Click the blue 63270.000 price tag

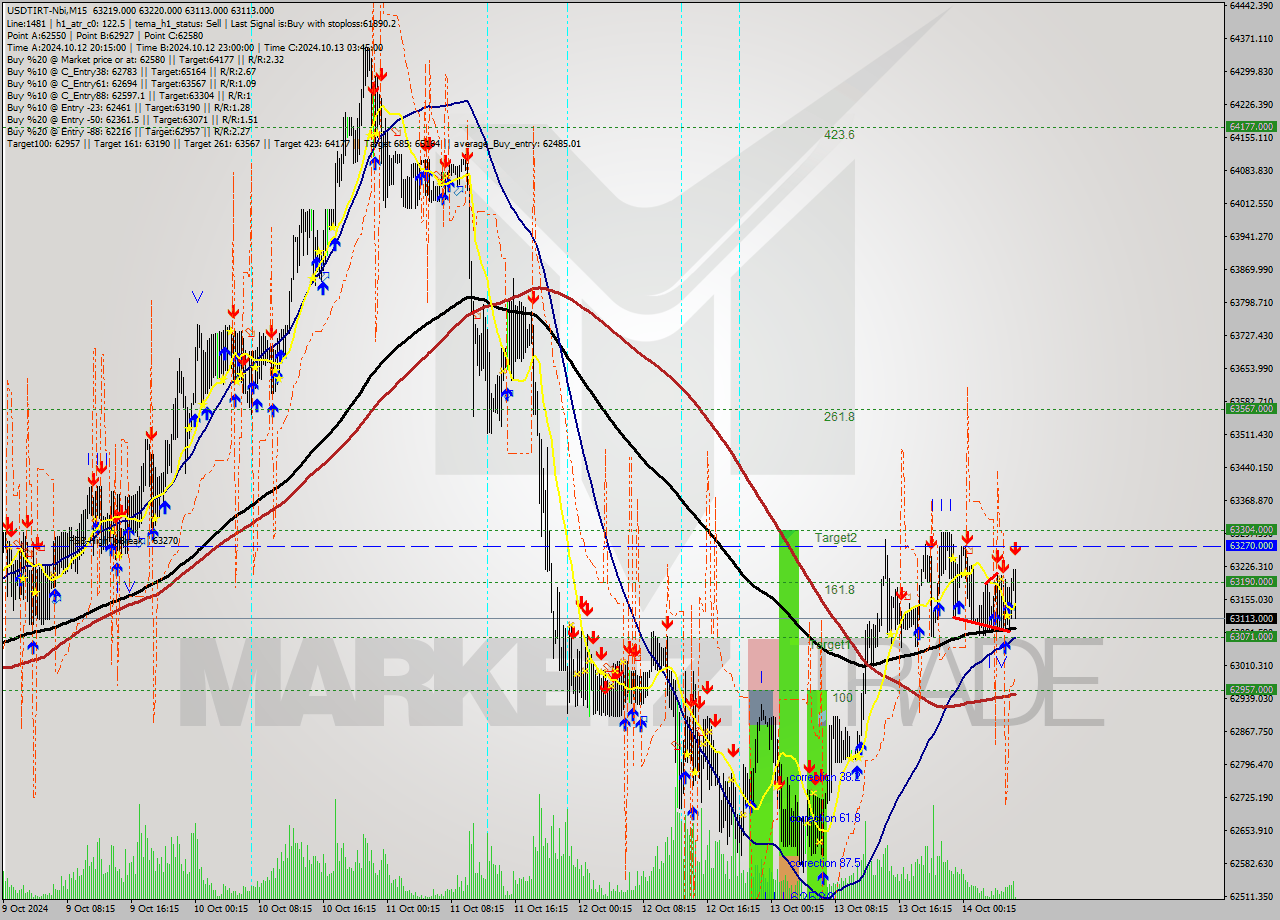1251,546
